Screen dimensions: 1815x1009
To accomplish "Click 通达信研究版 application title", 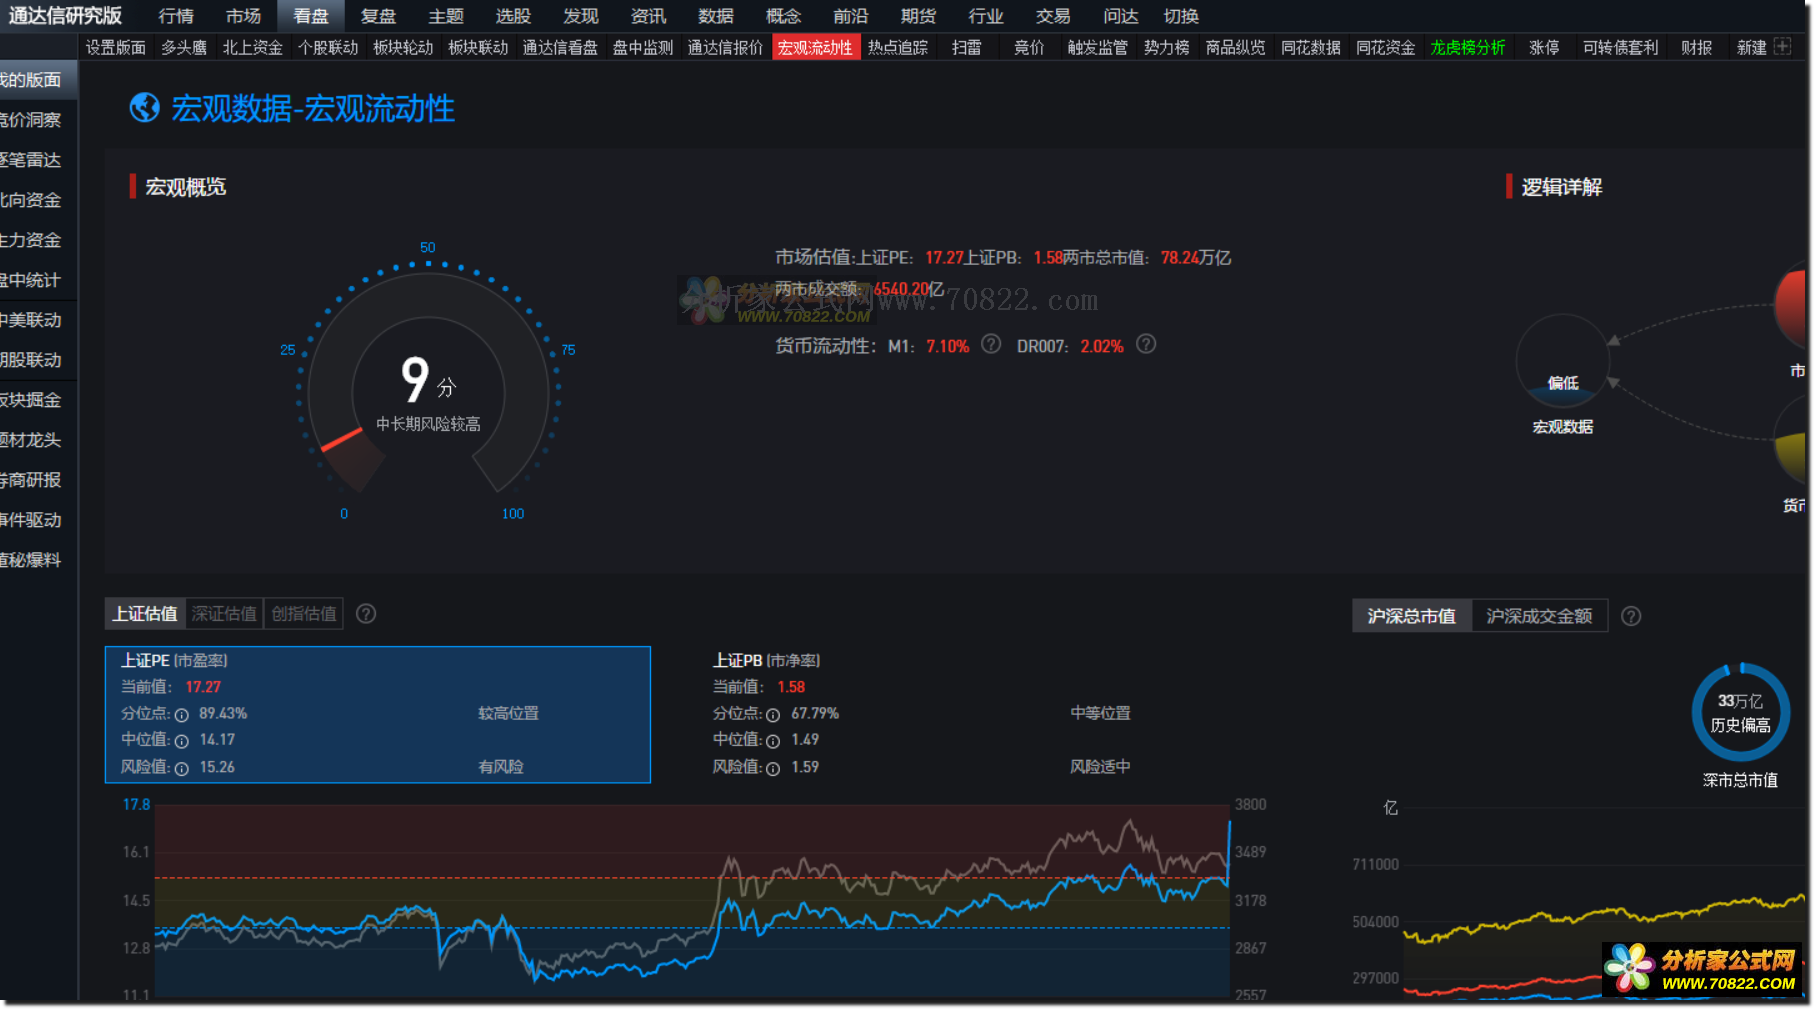I will (x=65, y=16).
